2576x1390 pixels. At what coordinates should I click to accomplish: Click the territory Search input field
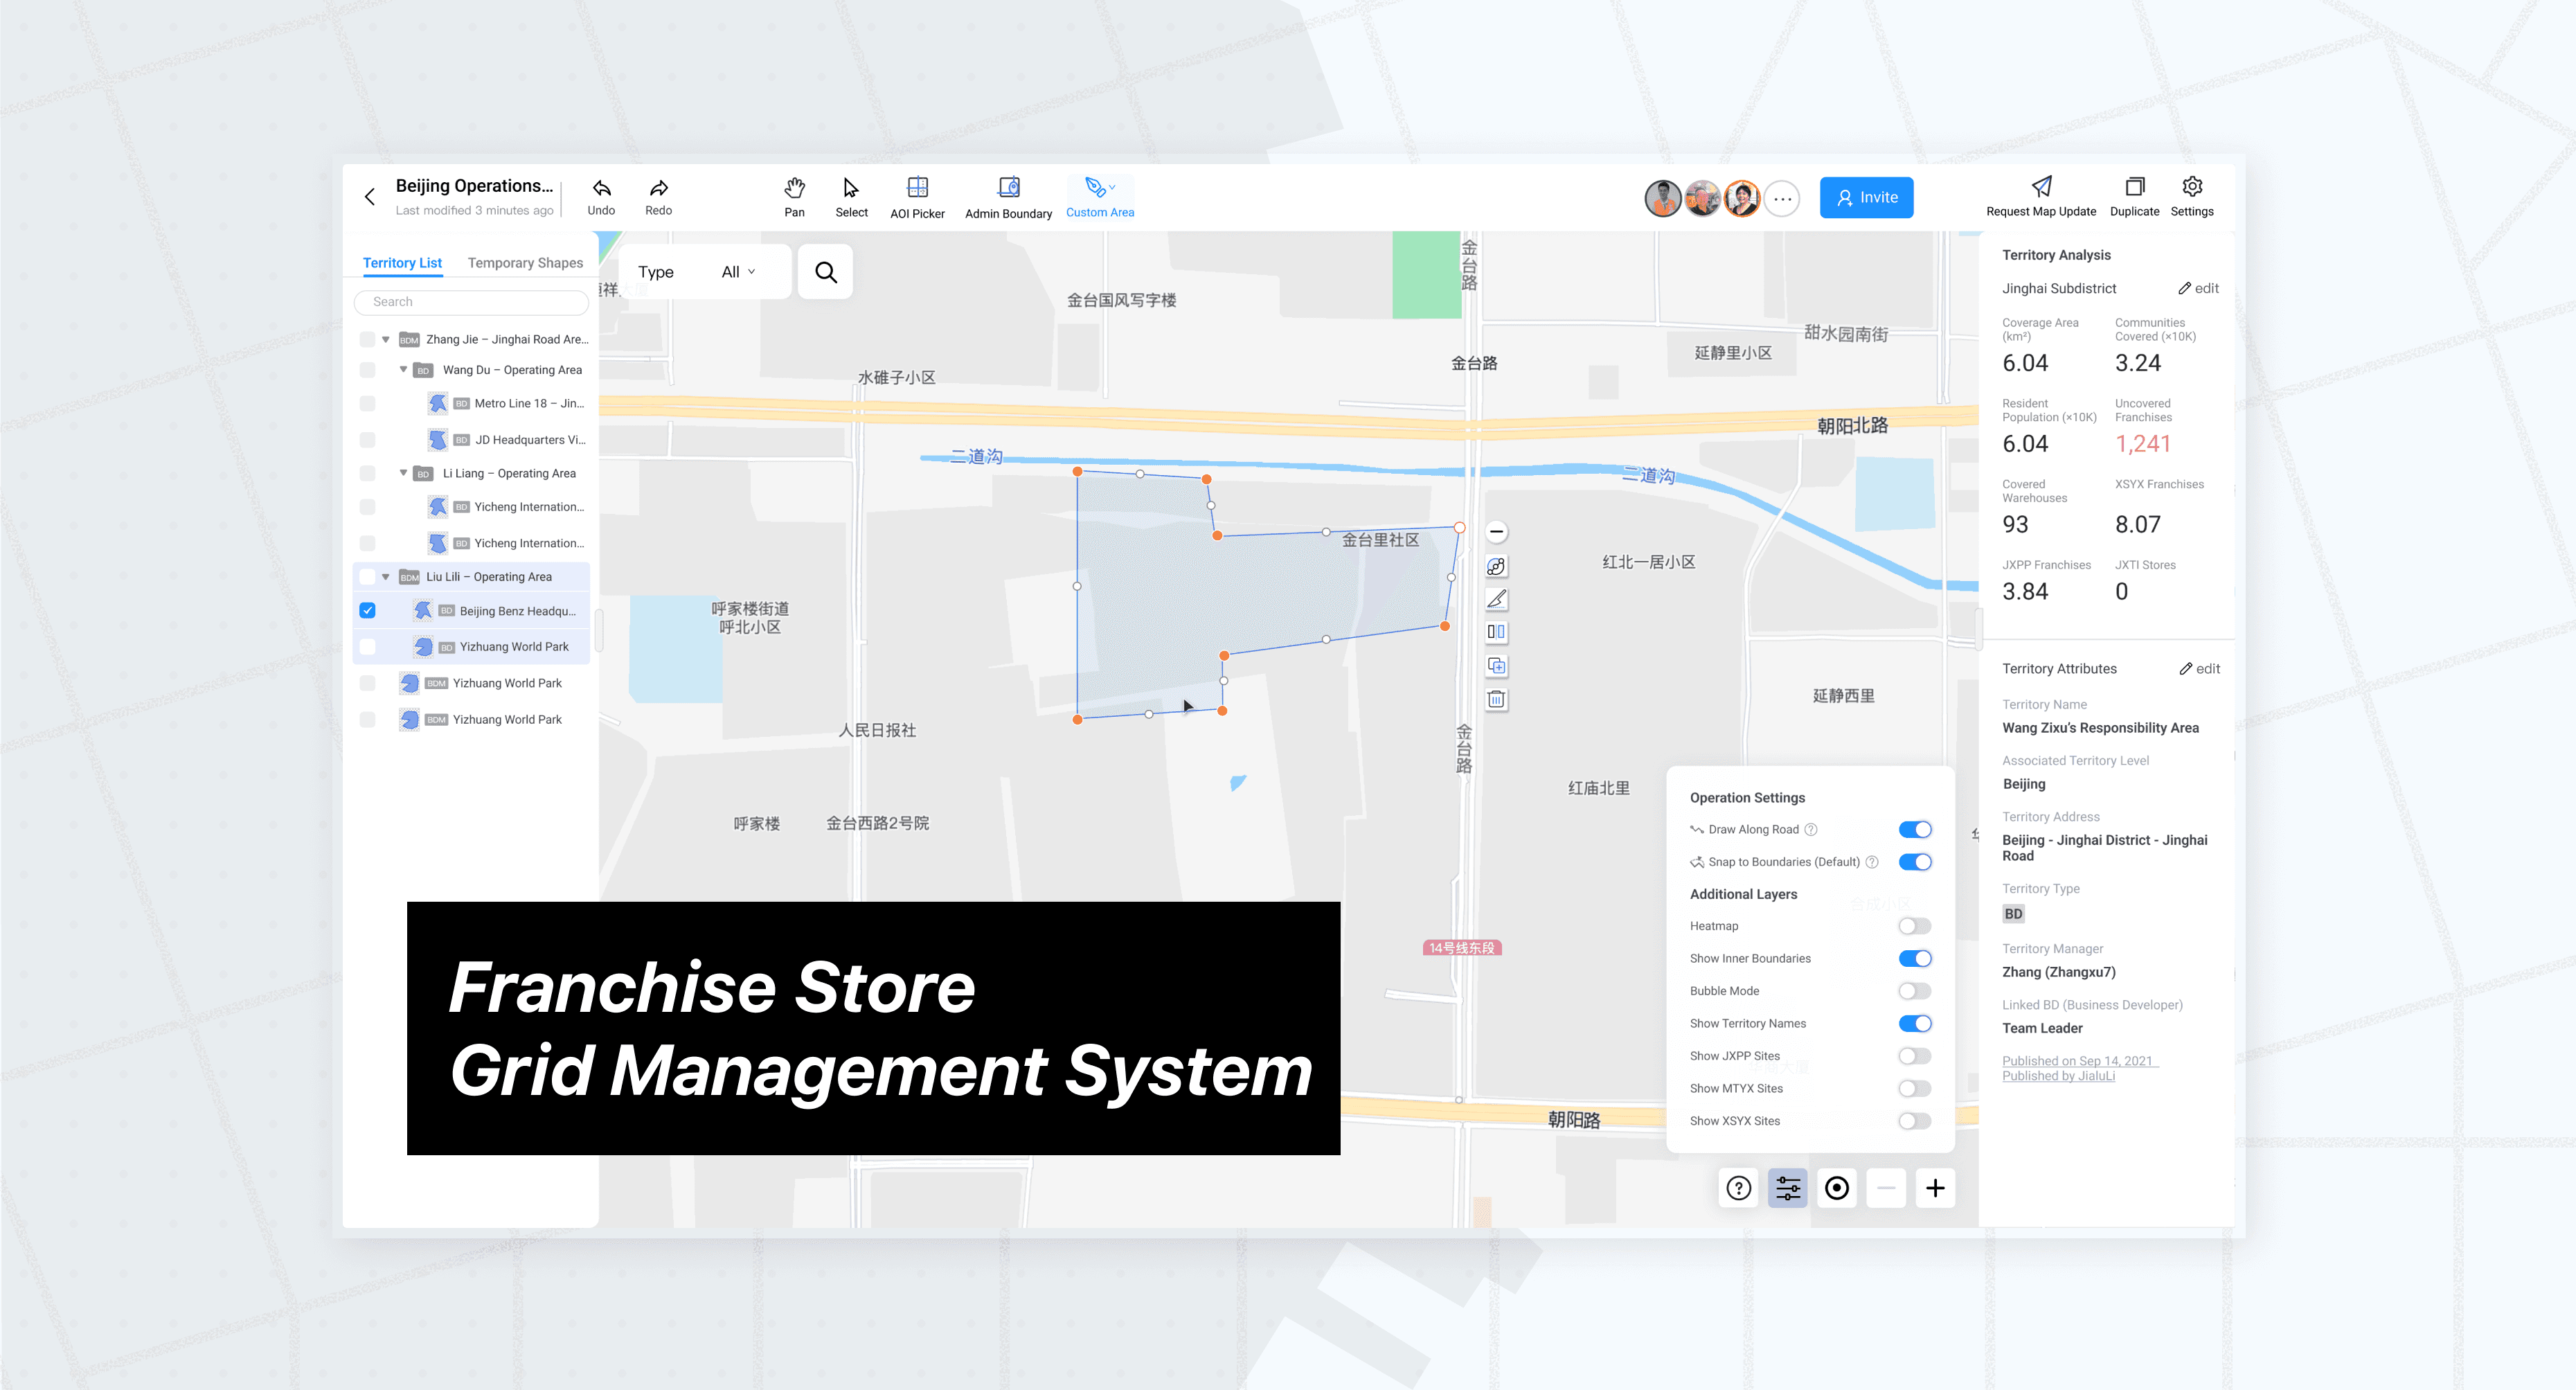tap(471, 302)
